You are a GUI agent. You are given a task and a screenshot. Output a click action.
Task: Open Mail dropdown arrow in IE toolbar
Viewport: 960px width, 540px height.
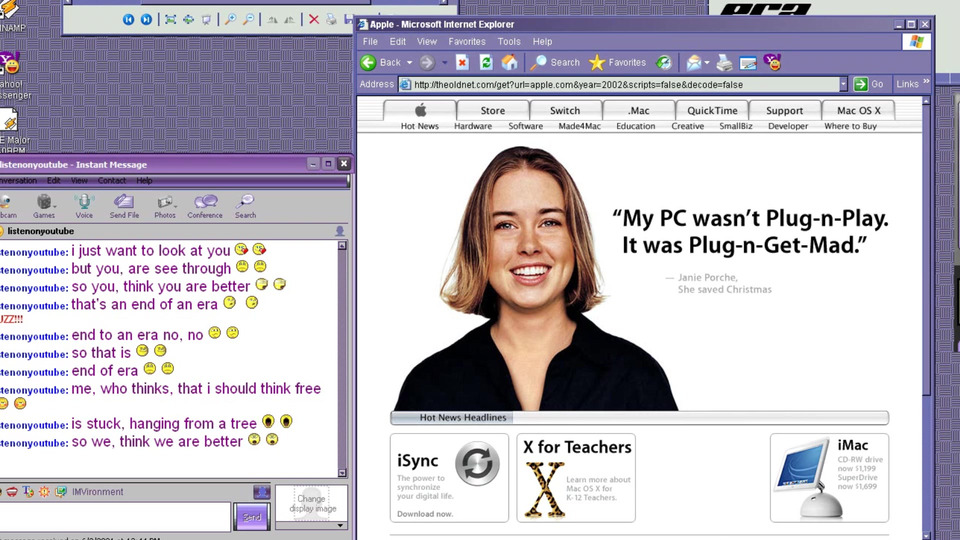pos(707,62)
